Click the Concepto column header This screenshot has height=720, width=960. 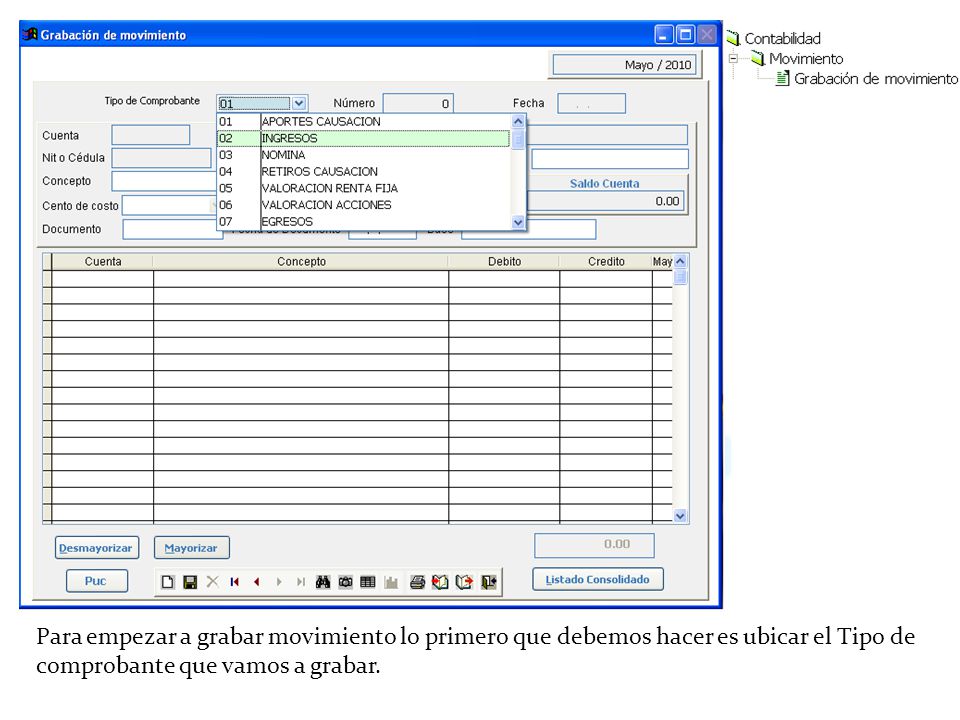pos(301,261)
